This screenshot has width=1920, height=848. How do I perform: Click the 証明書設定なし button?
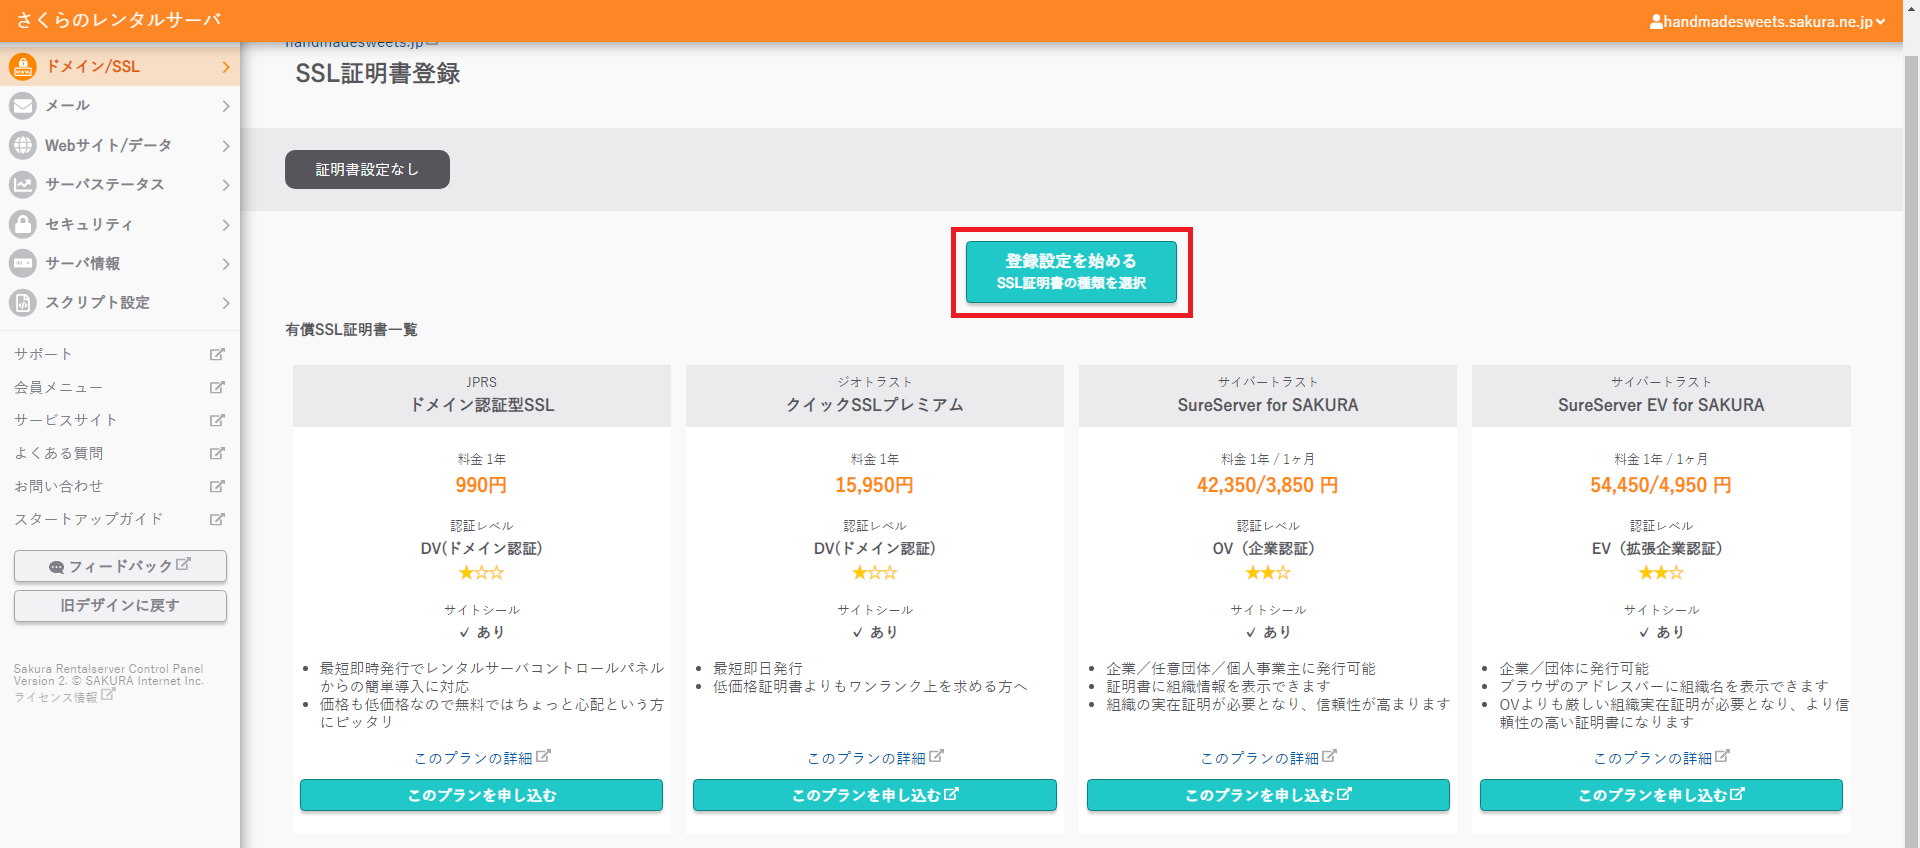[x=367, y=170]
